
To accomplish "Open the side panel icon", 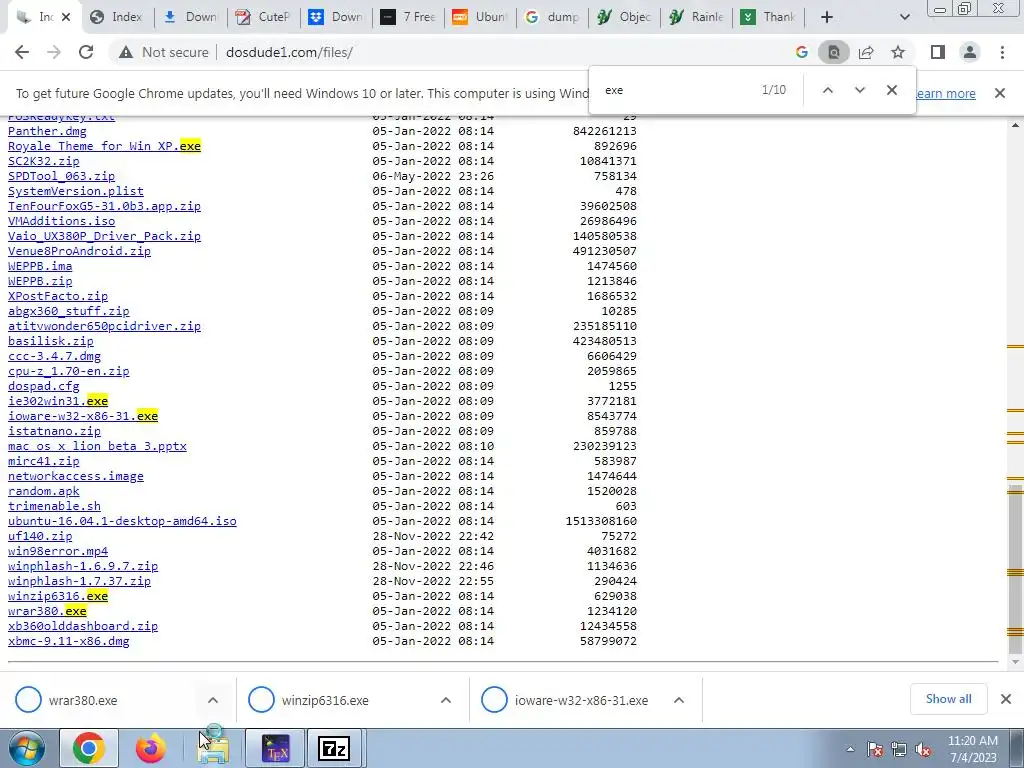I will click(938, 52).
